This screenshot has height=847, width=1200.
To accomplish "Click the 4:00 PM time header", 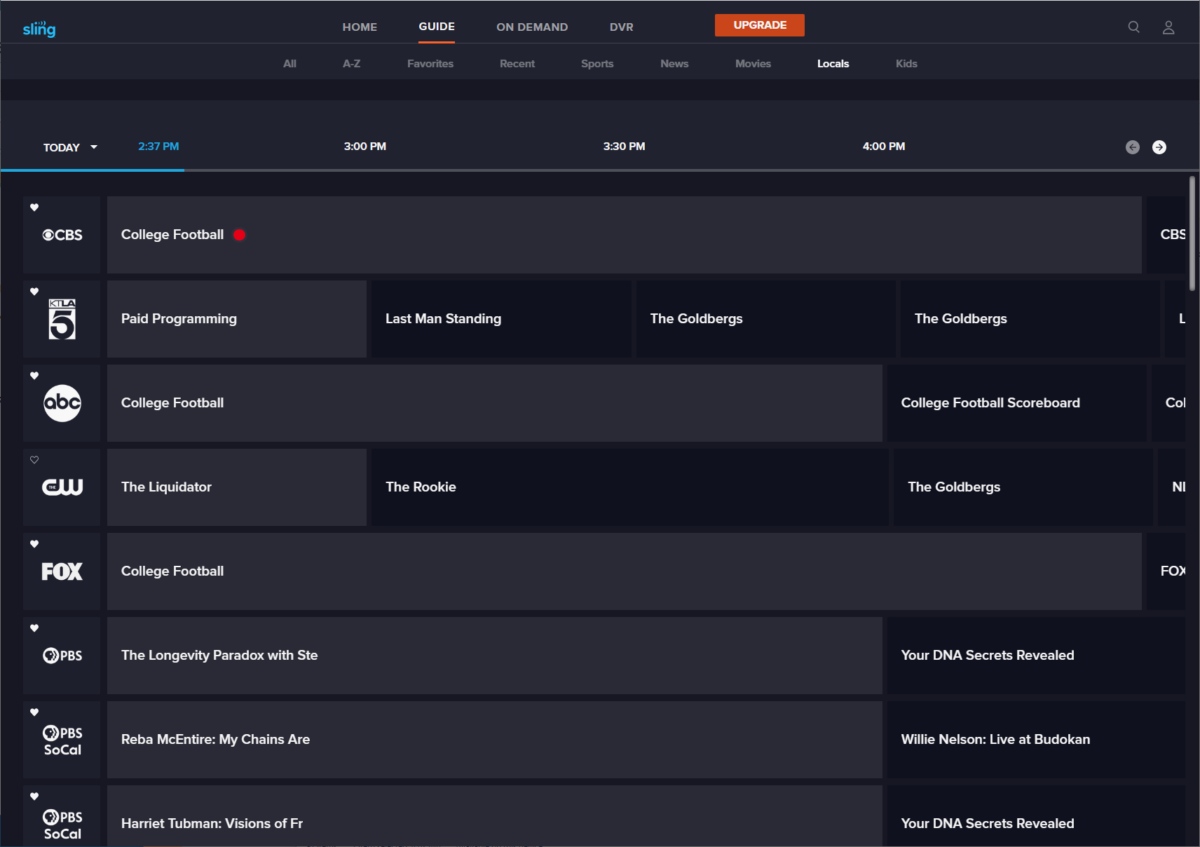I will (x=884, y=146).
